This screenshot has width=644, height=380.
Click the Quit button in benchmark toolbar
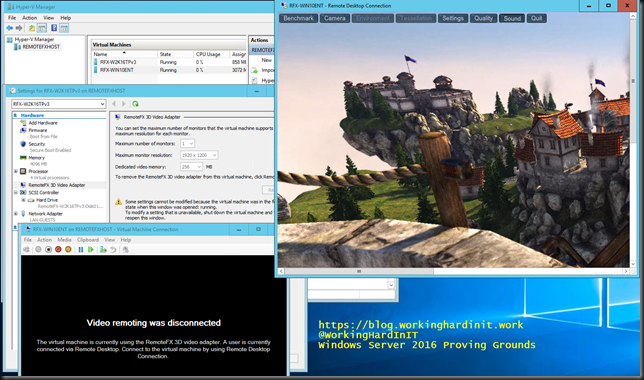pyautogui.click(x=536, y=18)
